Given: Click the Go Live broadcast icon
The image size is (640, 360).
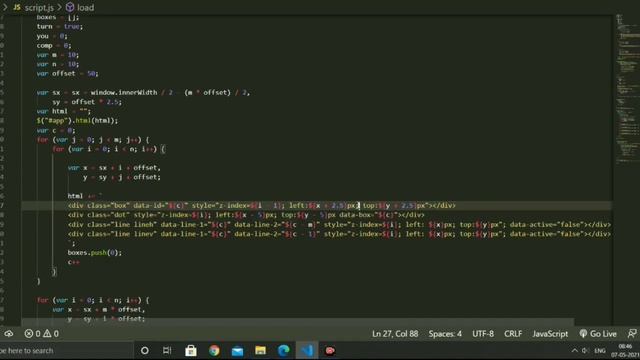Looking at the screenshot, I should pyautogui.click(x=583, y=334).
